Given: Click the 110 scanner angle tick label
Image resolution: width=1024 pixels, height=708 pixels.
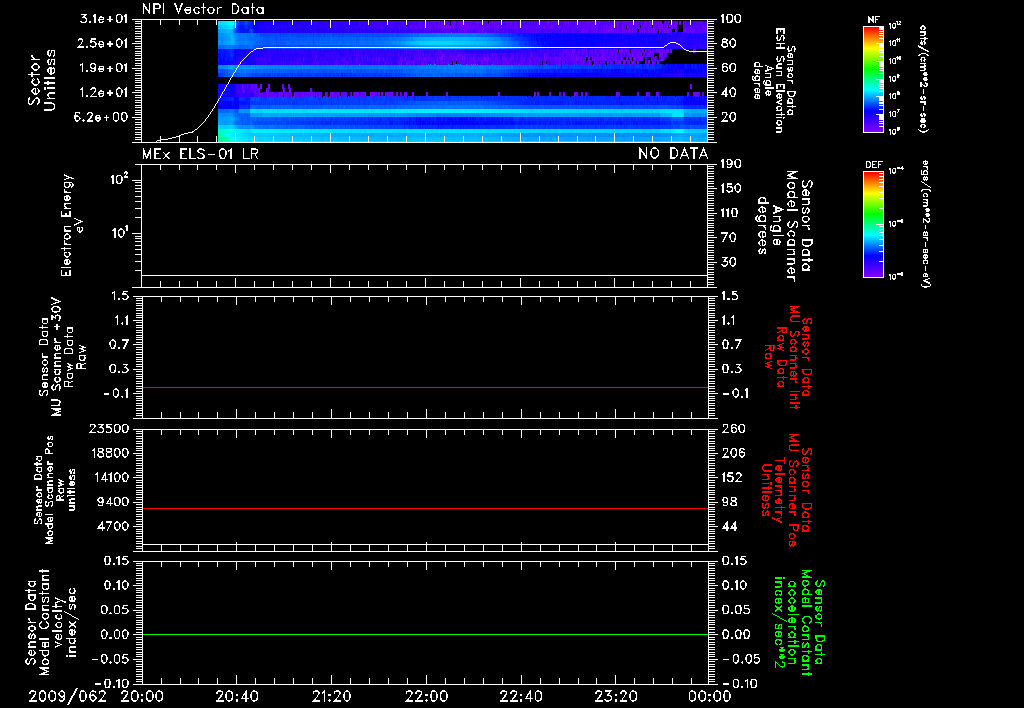Looking at the screenshot, I should tap(731, 213).
